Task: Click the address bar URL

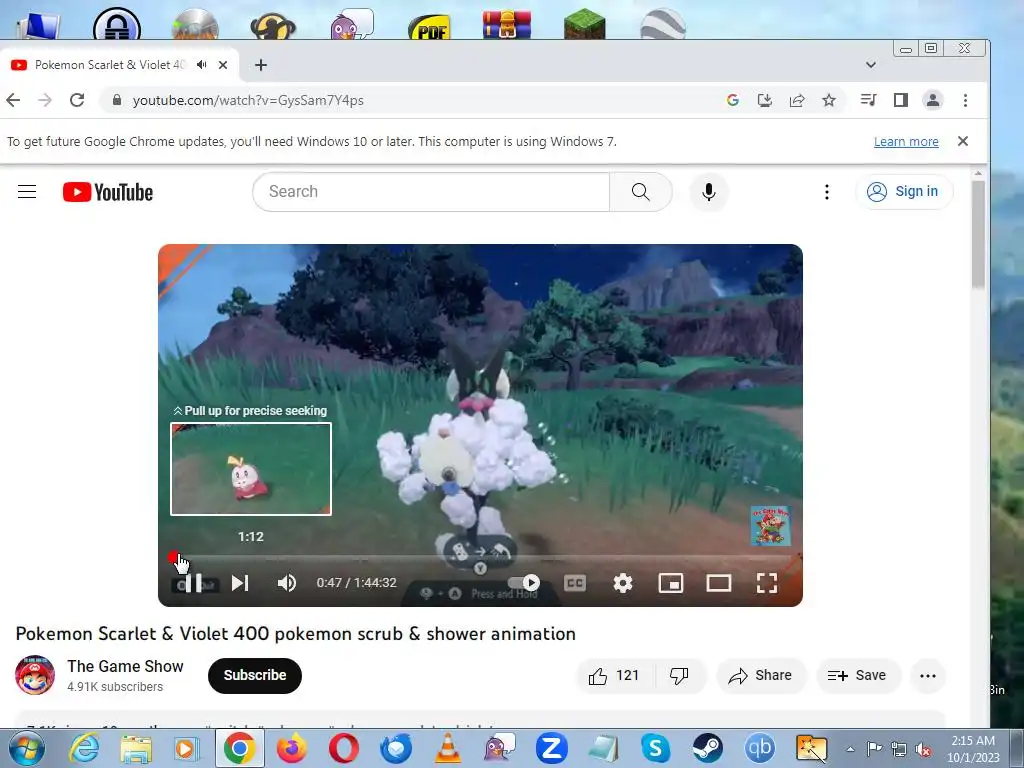Action: (248, 100)
